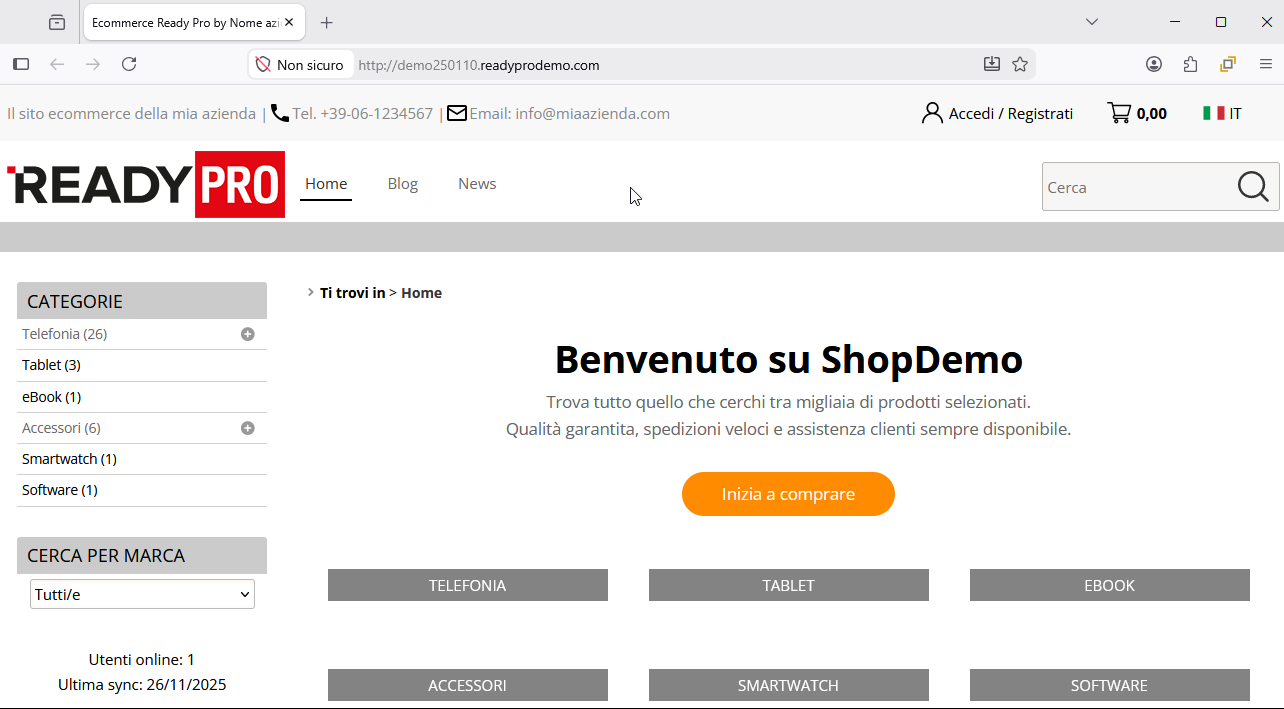Expand the Telefonia category plus toggle
The height and width of the screenshot is (709, 1284).
click(x=247, y=334)
